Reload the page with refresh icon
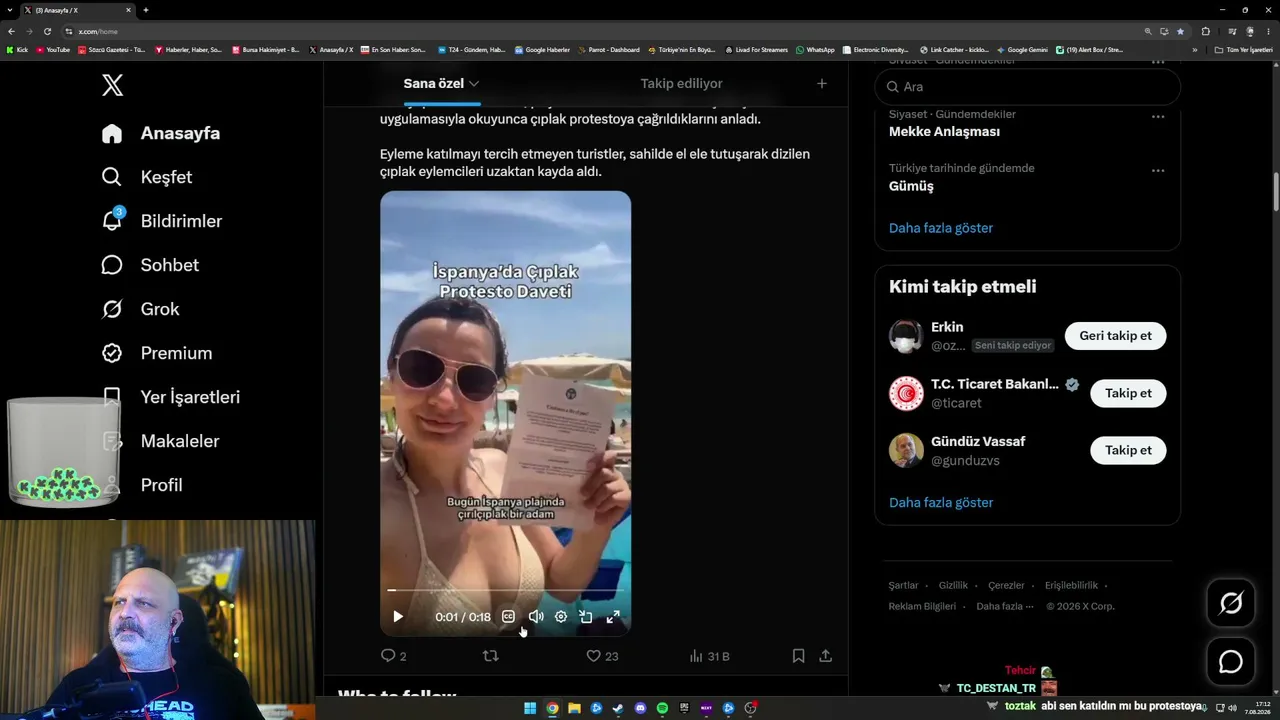Screen dimensions: 1280x720 coord(47,31)
